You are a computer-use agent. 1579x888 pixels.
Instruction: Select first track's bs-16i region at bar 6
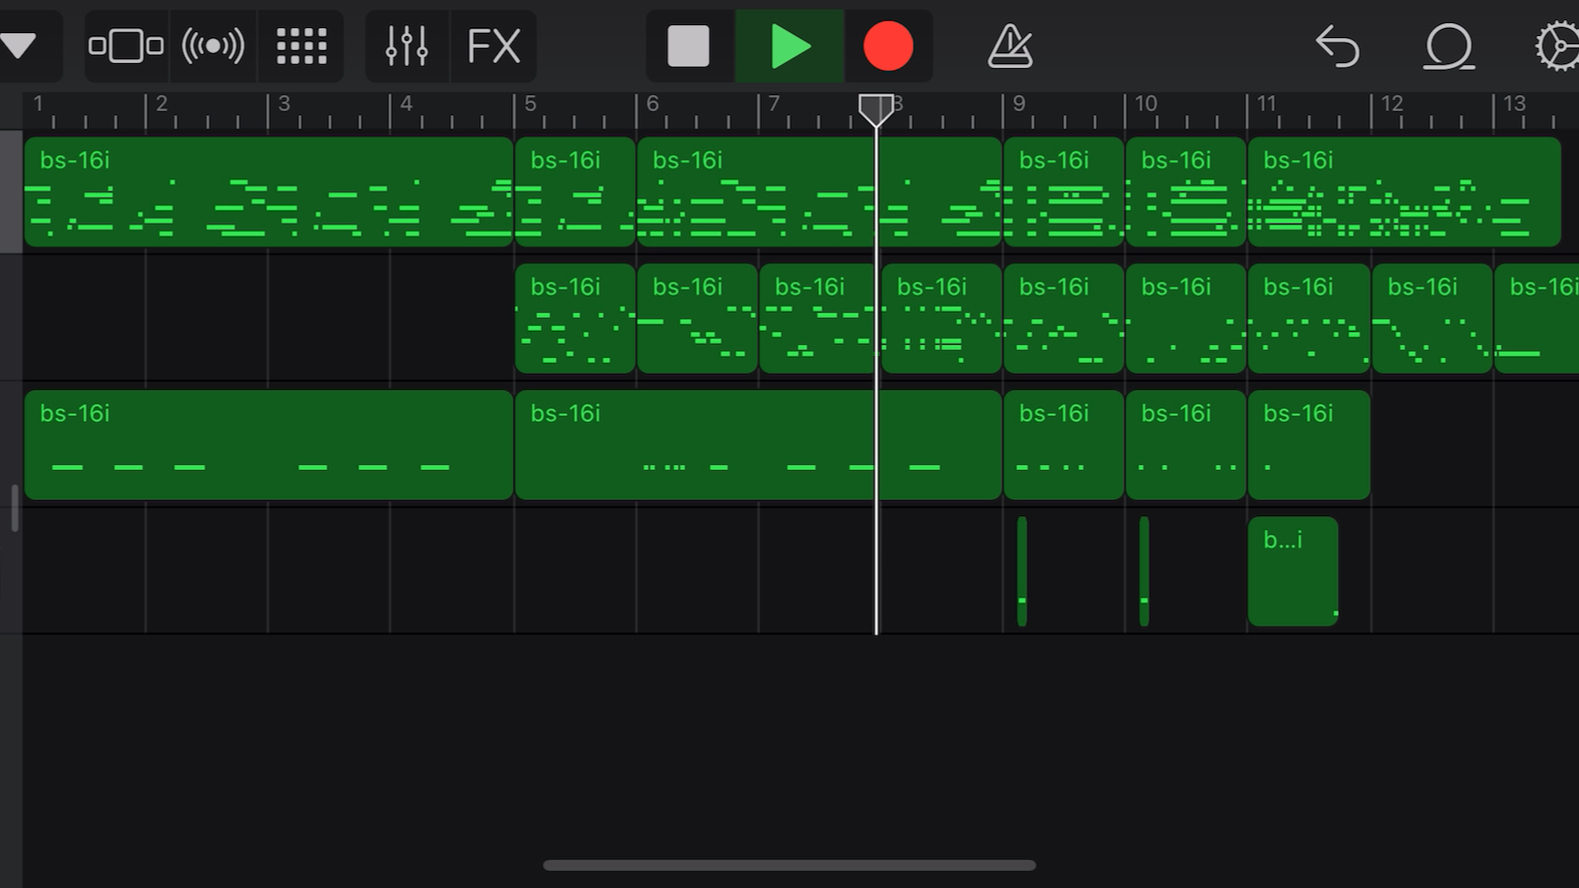[819, 192]
